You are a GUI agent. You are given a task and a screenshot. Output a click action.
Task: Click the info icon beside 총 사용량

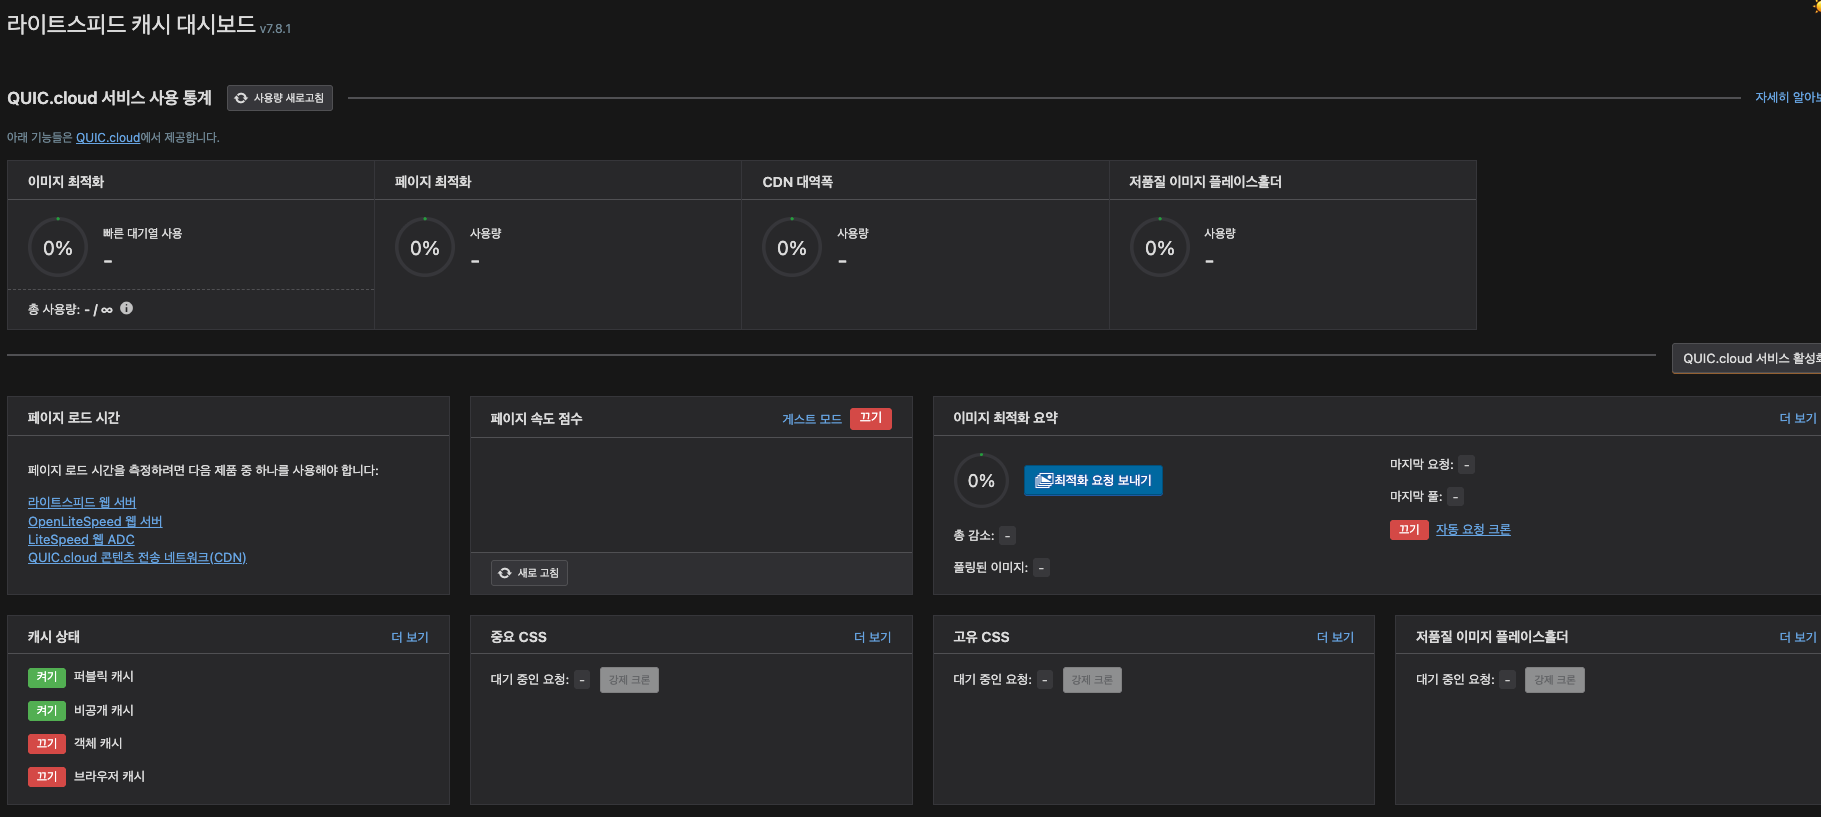[x=127, y=308]
